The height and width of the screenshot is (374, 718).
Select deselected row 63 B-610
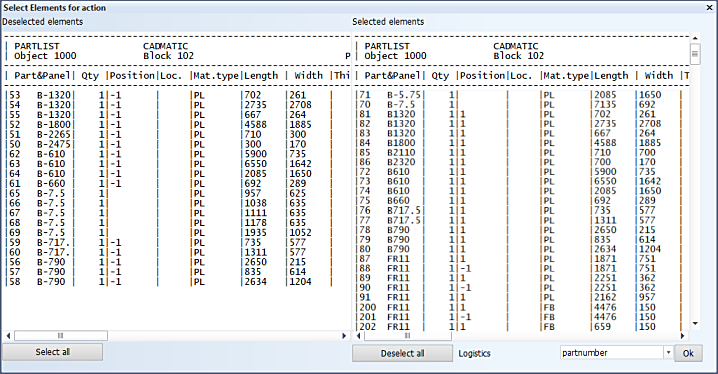click(177, 164)
